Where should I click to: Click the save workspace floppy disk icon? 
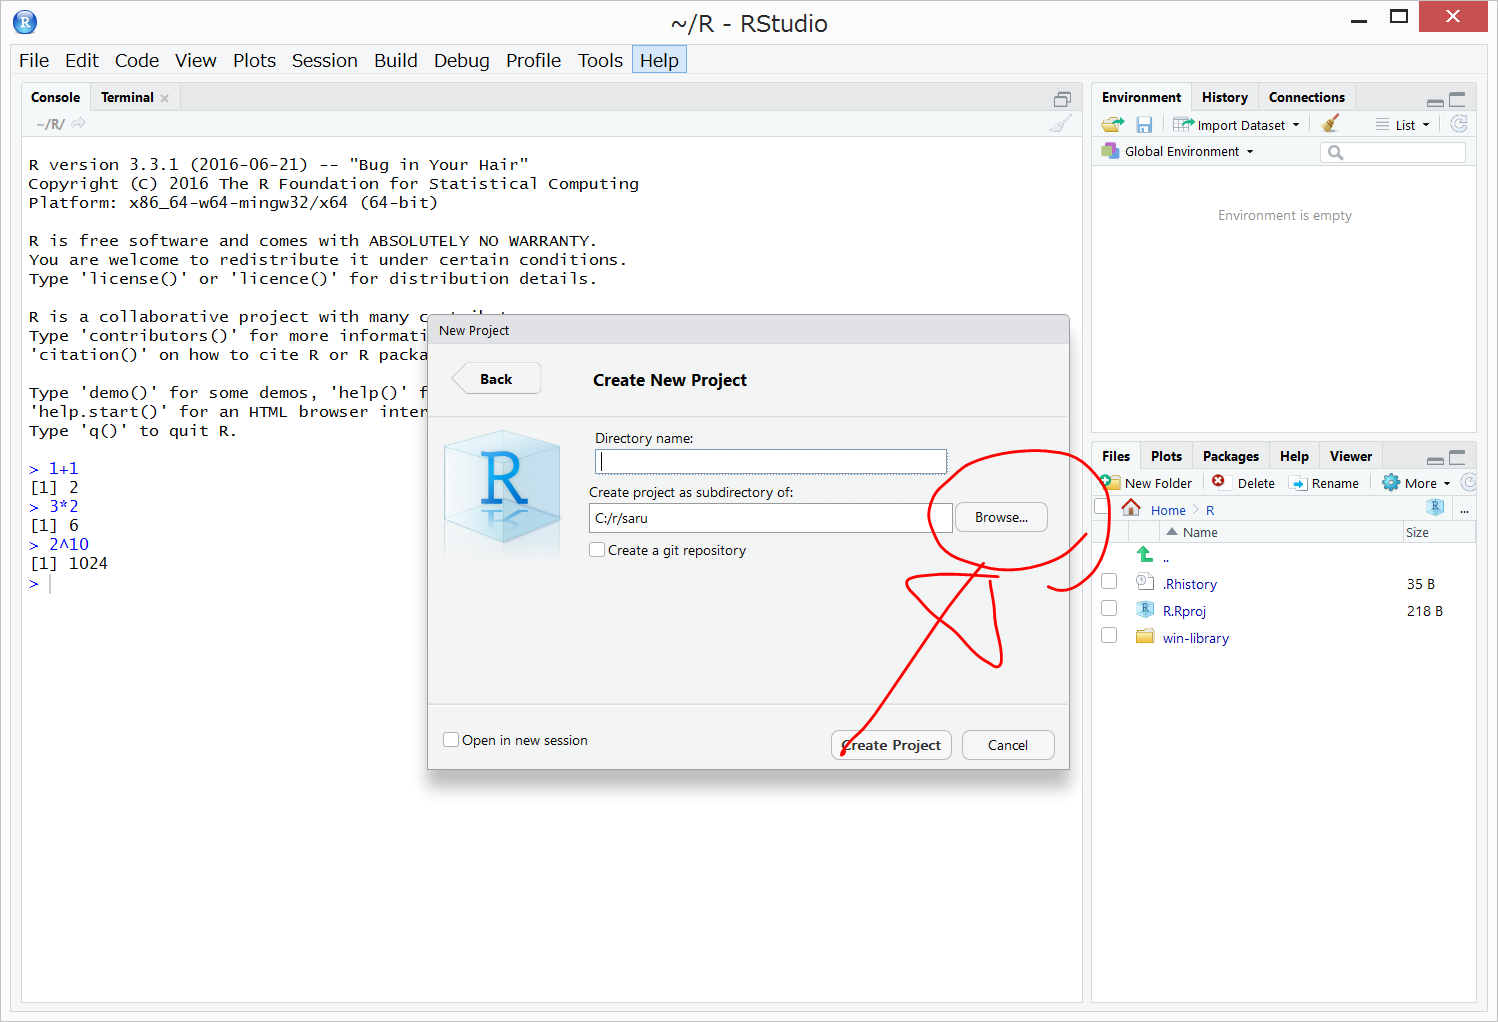pos(1144,125)
